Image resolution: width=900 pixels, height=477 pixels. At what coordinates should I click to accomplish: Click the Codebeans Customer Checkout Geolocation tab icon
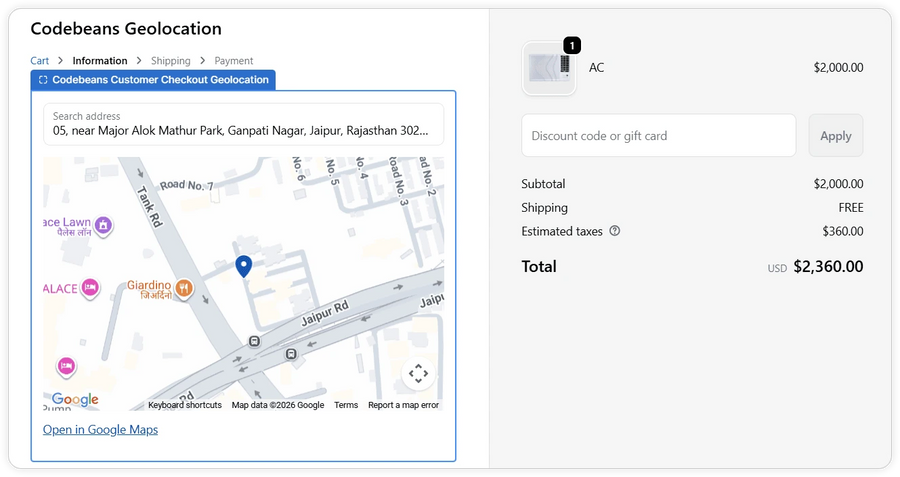(x=43, y=80)
